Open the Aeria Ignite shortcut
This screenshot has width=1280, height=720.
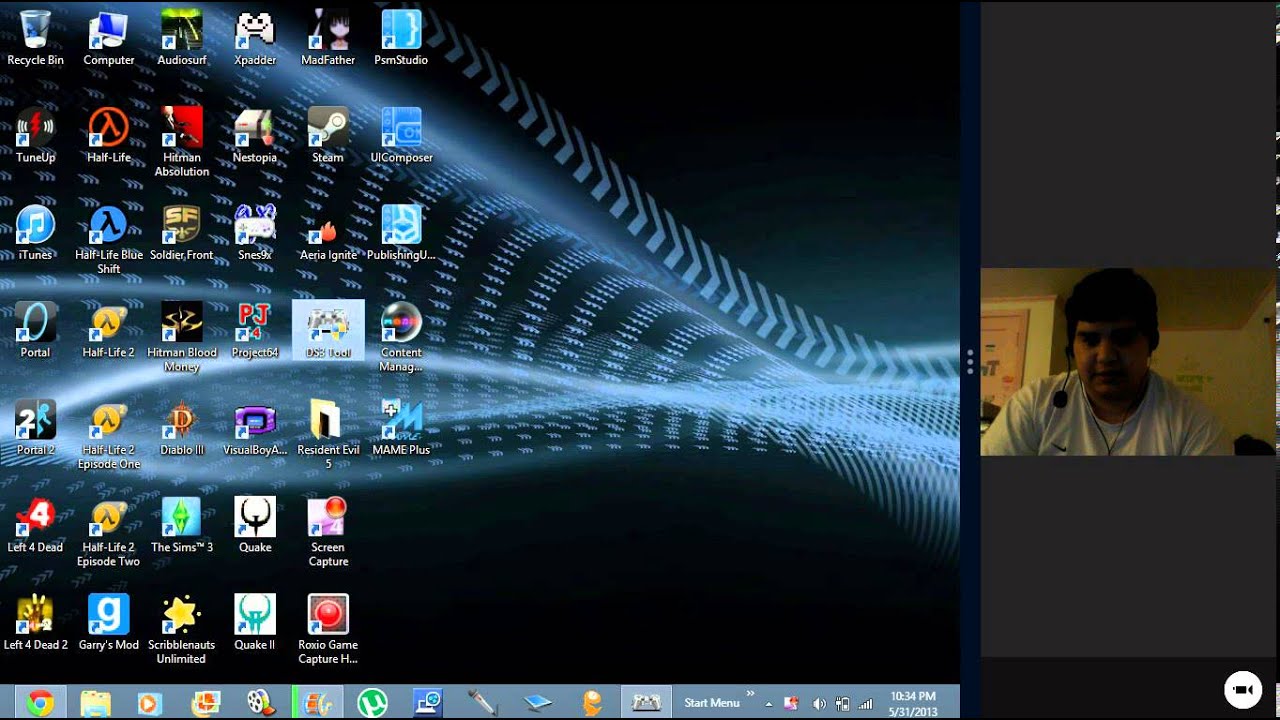click(328, 234)
